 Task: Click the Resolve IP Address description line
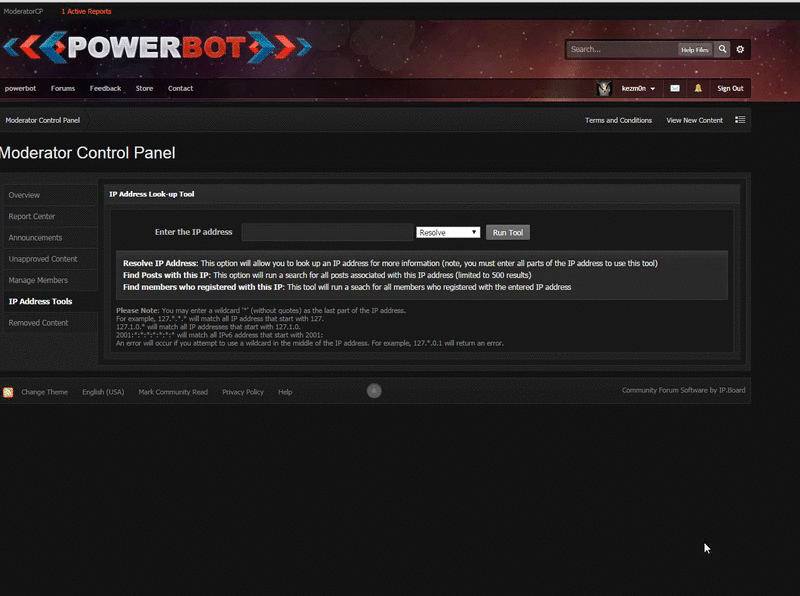[x=390, y=263]
